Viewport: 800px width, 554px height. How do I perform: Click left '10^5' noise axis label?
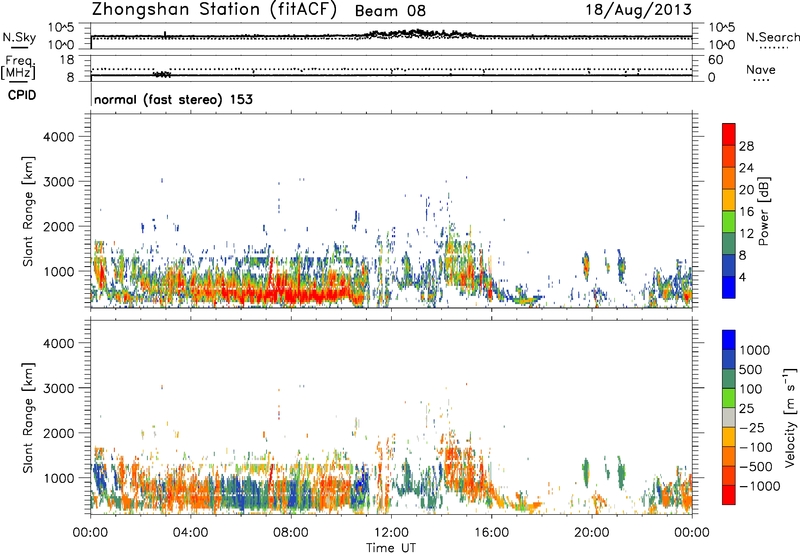pyautogui.click(x=61, y=28)
